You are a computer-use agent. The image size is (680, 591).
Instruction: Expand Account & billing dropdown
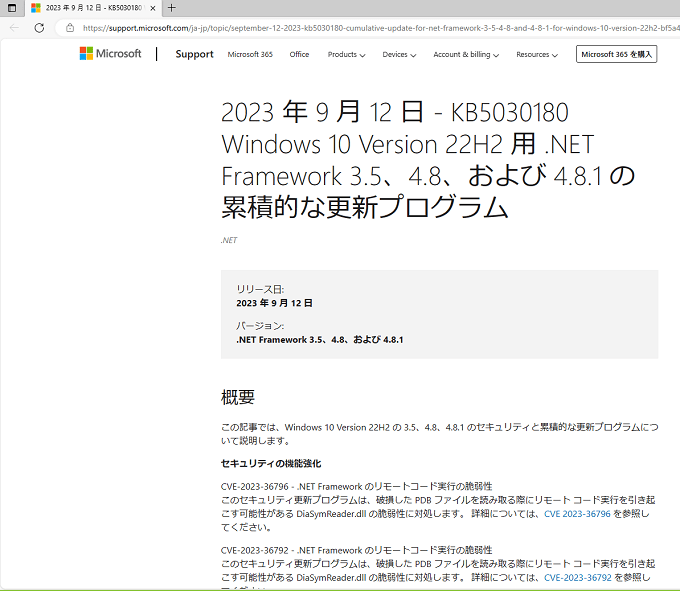(x=466, y=55)
